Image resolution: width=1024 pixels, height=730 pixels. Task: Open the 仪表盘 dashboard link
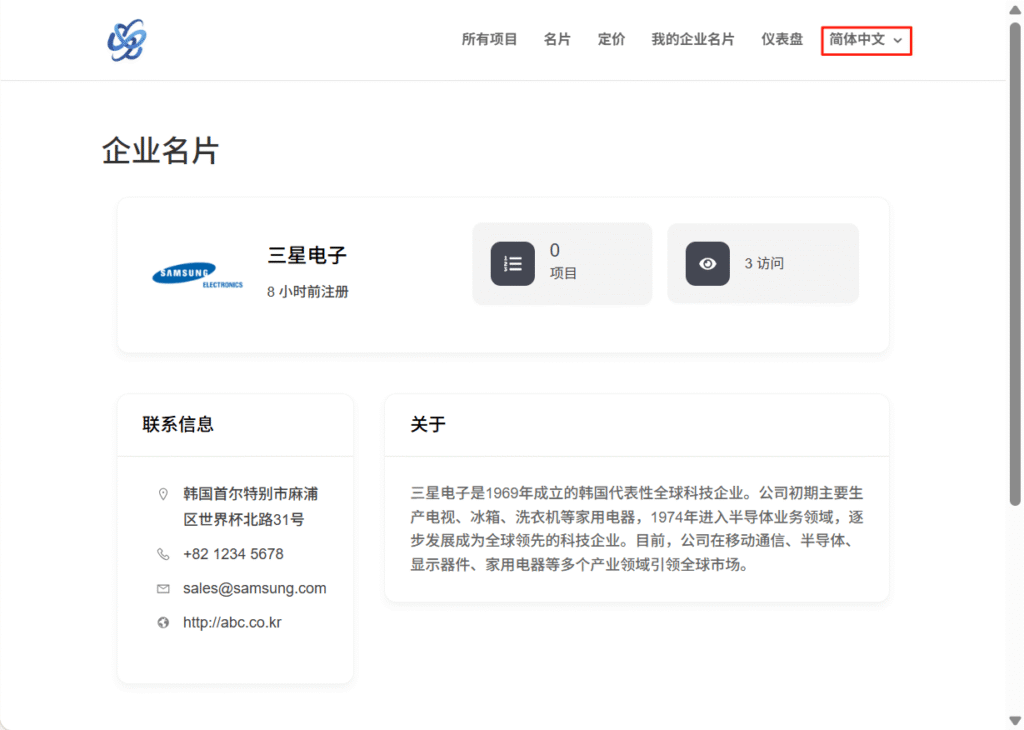781,40
